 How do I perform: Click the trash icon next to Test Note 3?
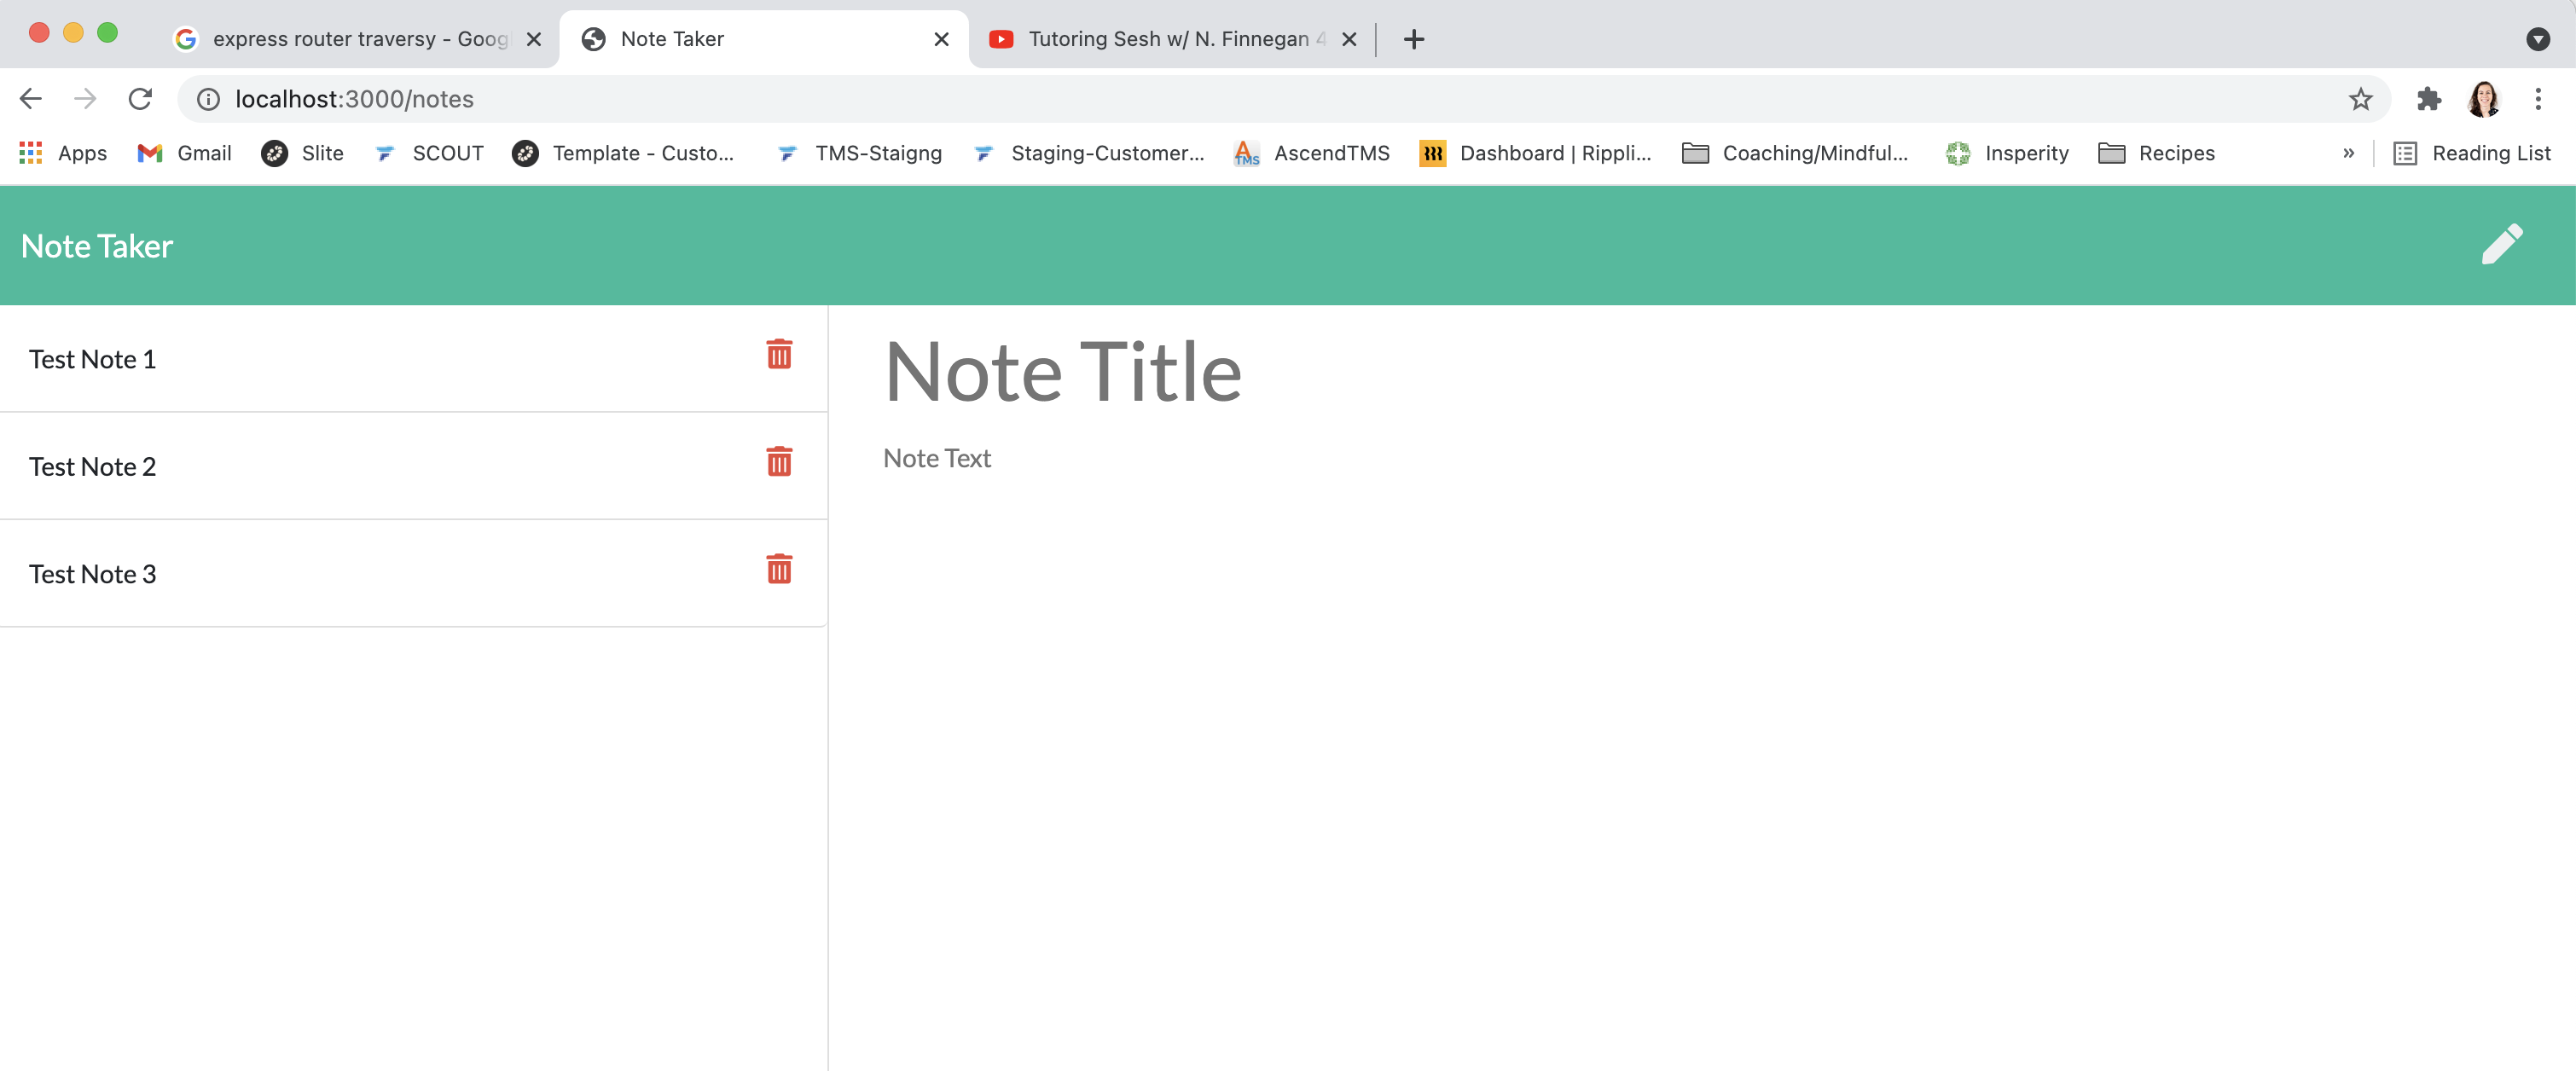(x=779, y=570)
